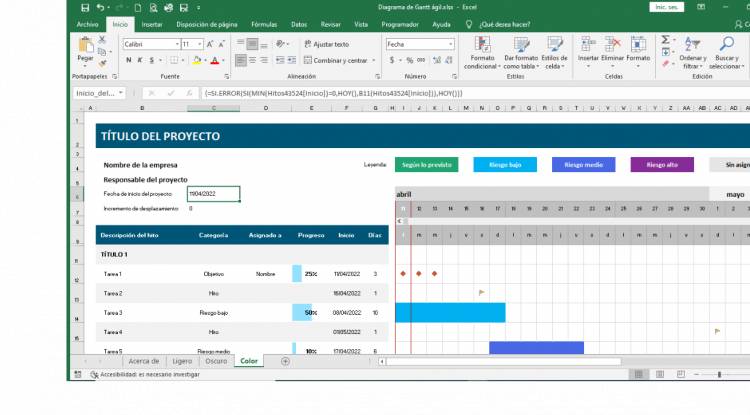Click the Riesgo bajo legend box

(x=505, y=164)
